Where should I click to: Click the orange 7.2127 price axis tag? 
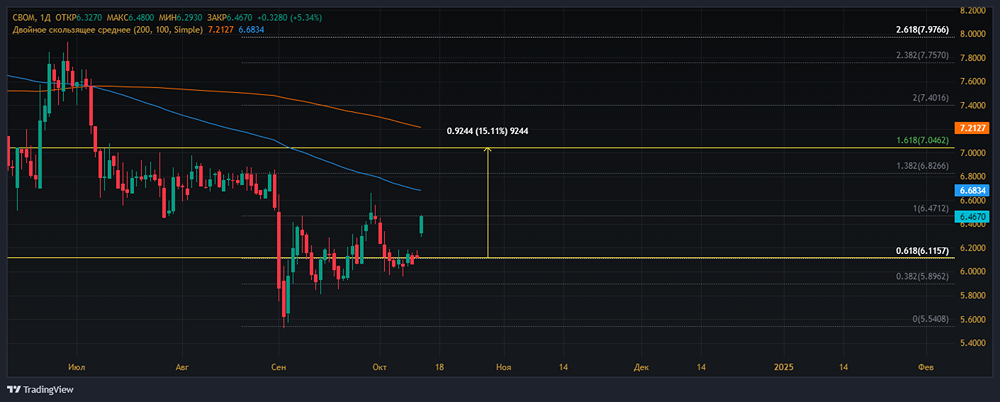point(971,128)
